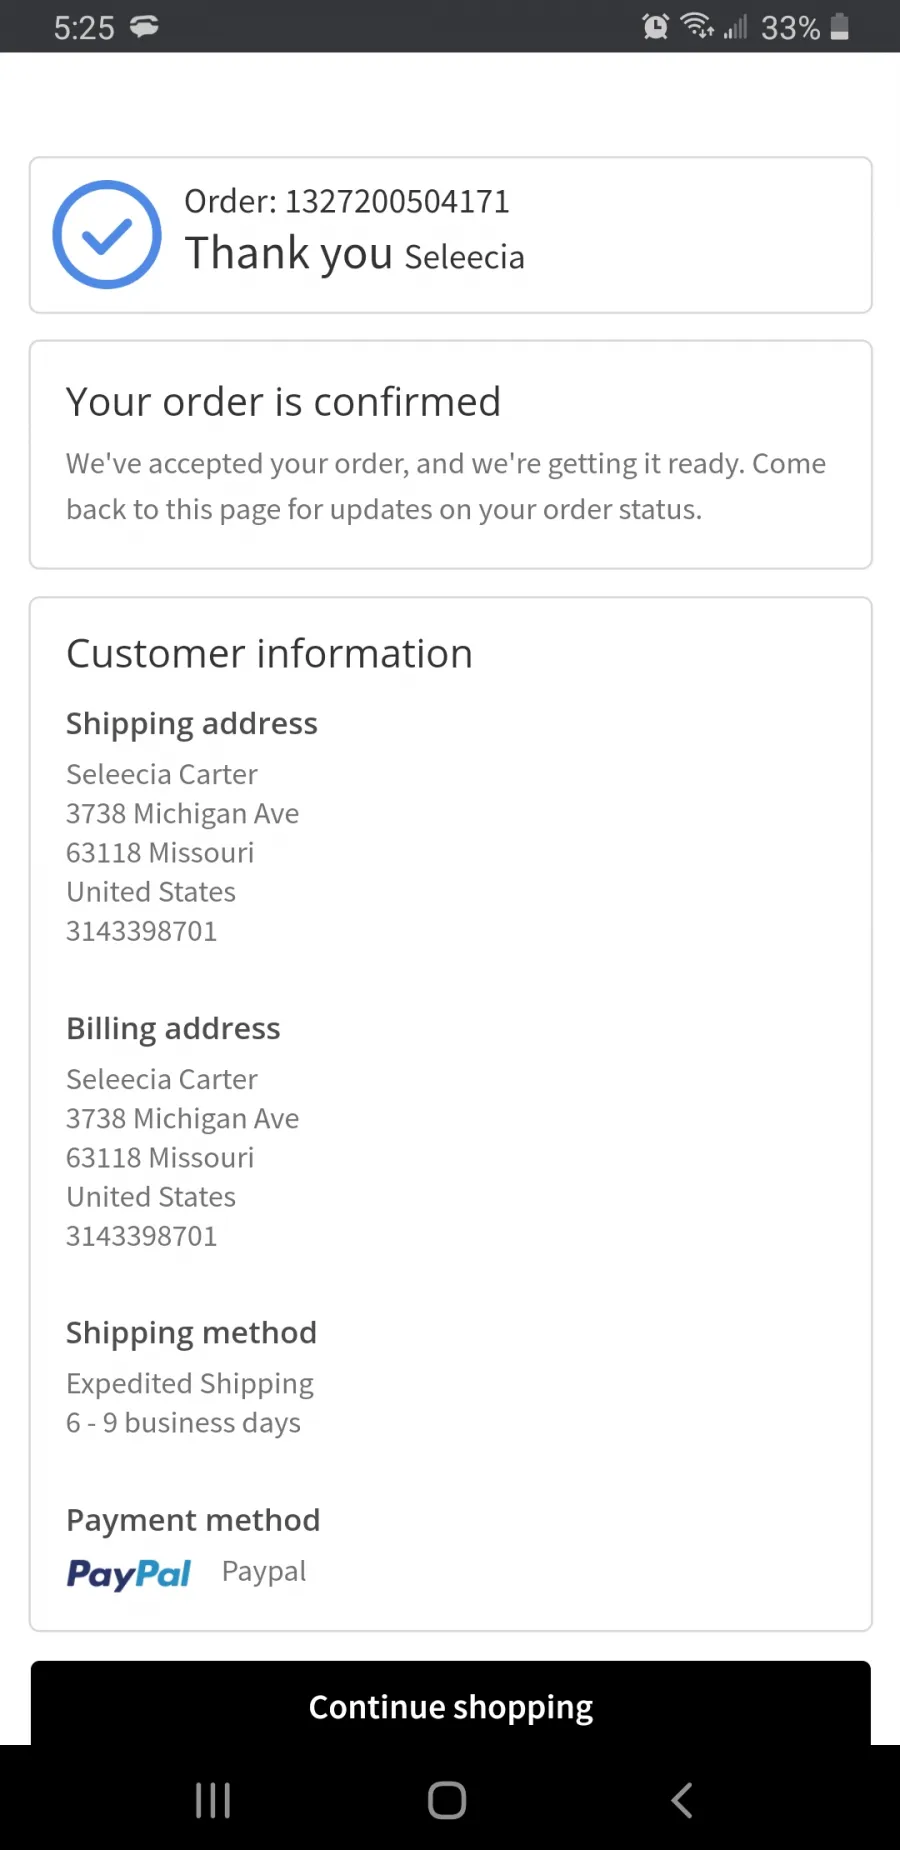Image resolution: width=900 pixels, height=1850 pixels.
Task: Tap the Expedited Shipping method text
Action: click(190, 1384)
